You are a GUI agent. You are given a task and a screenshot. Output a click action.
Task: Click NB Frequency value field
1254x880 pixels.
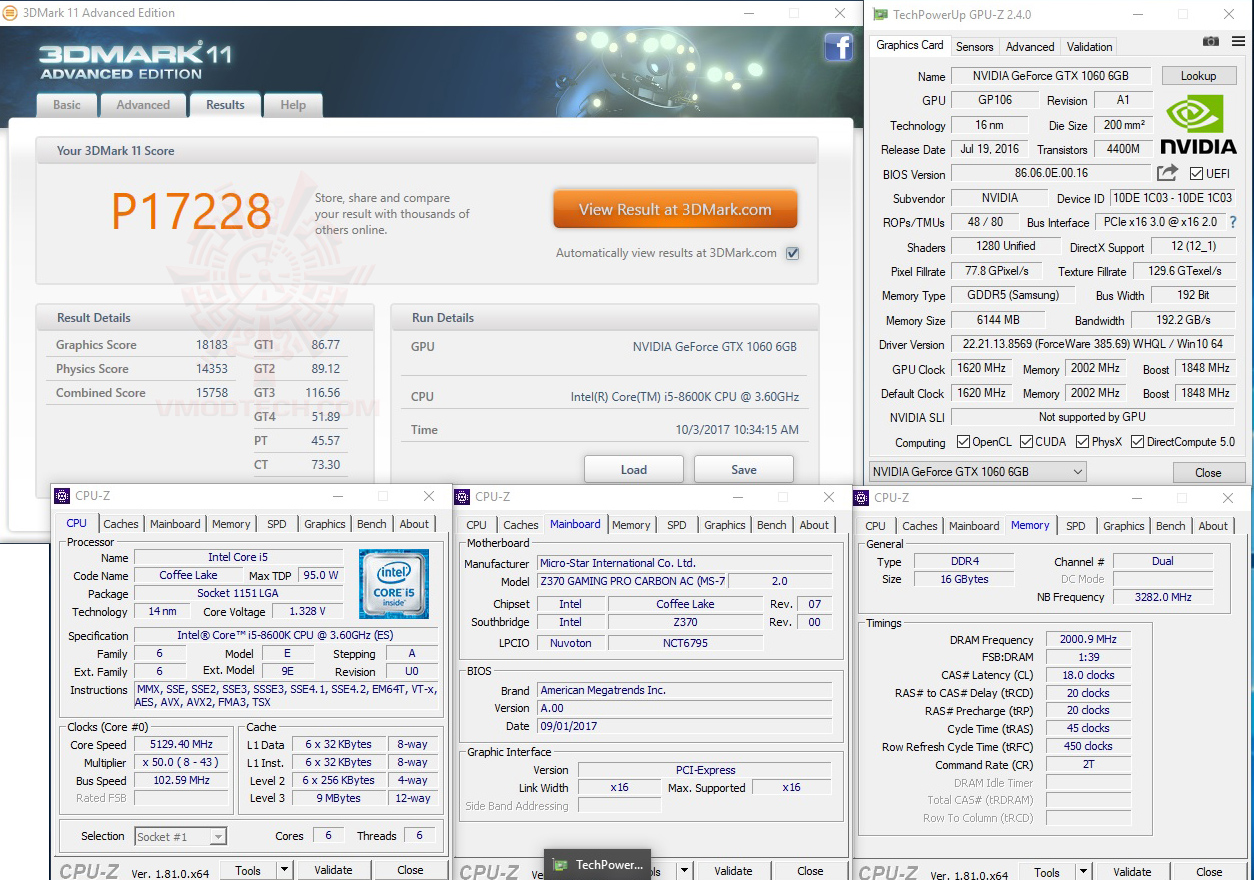(x=1163, y=597)
